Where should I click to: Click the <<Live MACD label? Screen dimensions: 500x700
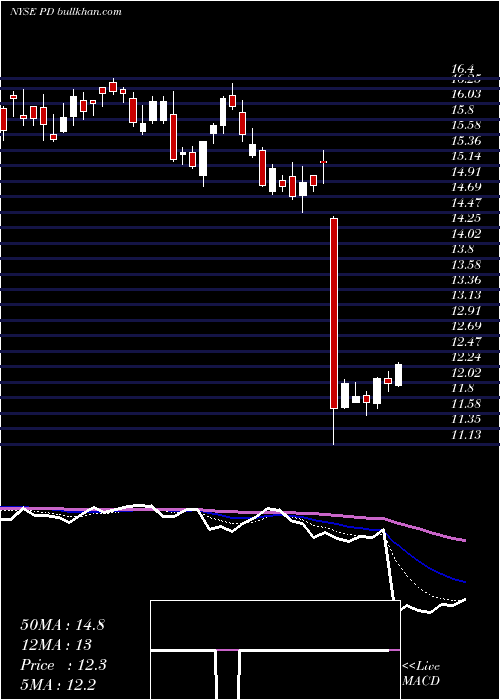click(x=421, y=673)
